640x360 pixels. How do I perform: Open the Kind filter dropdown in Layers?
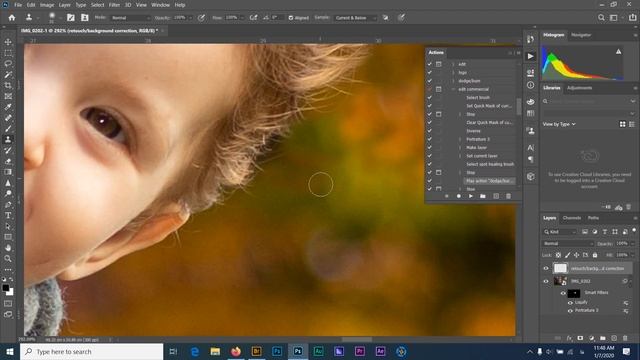coord(560,232)
